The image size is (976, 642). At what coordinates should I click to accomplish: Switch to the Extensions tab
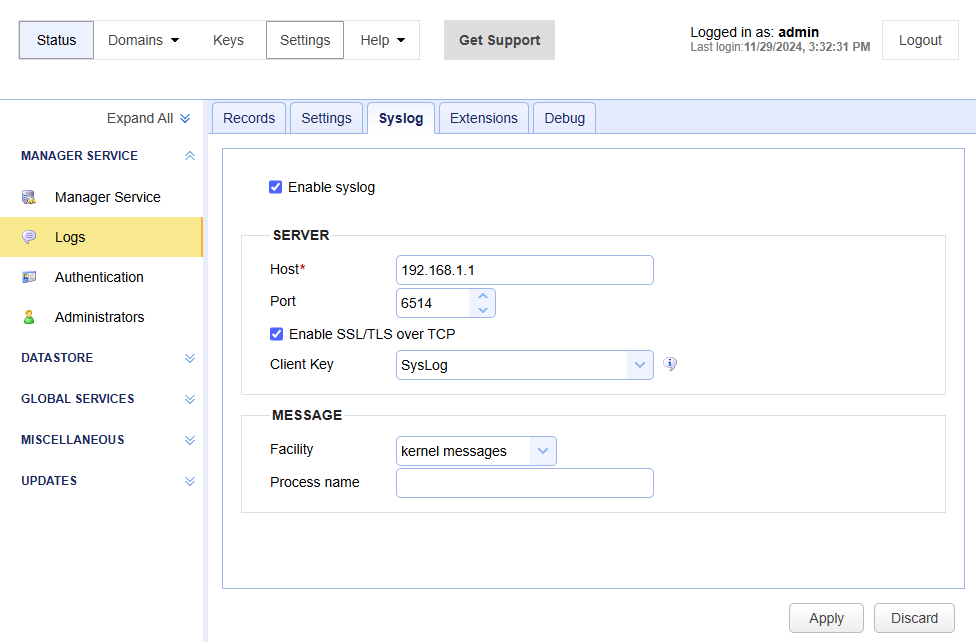point(484,118)
